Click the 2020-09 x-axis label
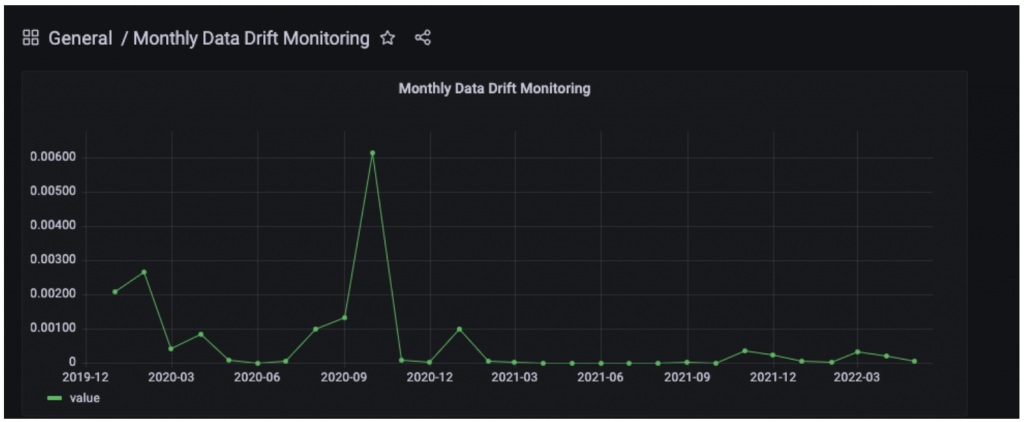The image size is (1024, 422). [344, 377]
